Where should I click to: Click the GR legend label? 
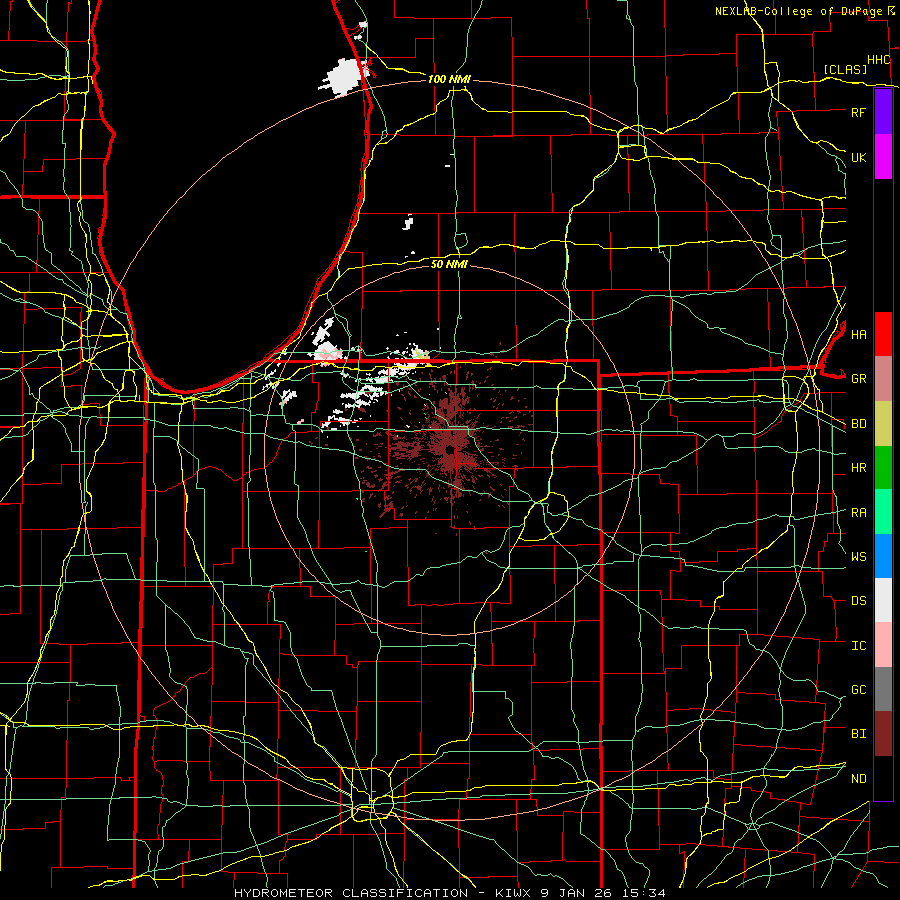coord(858,379)
